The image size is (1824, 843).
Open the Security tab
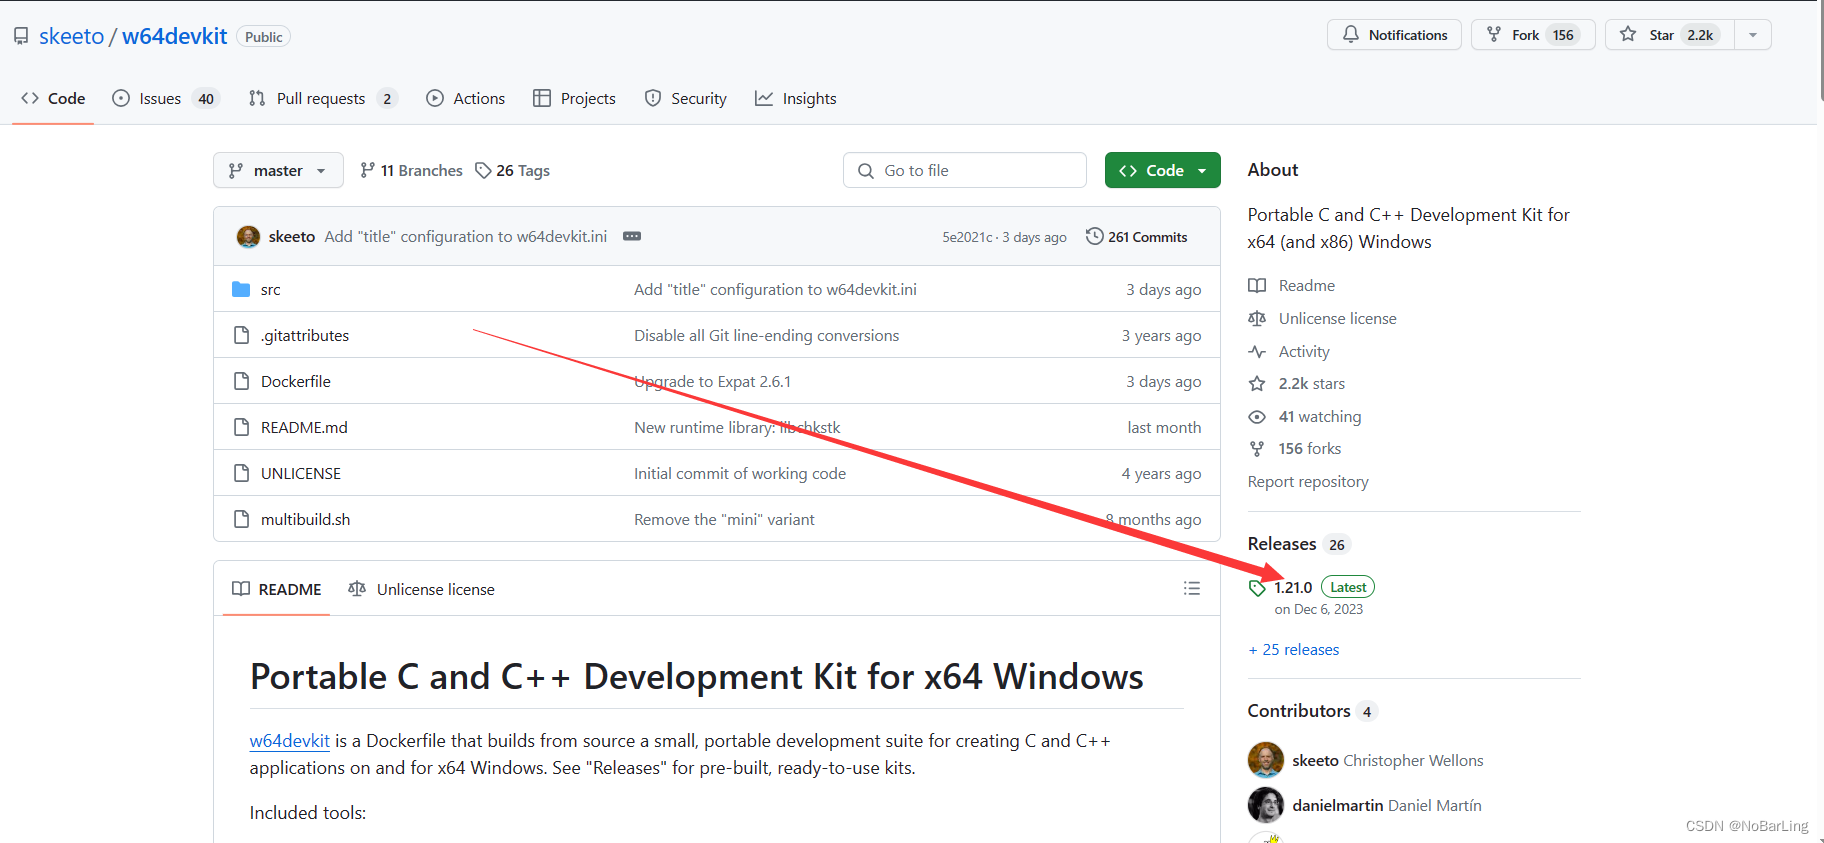click(x=686, y=98)
